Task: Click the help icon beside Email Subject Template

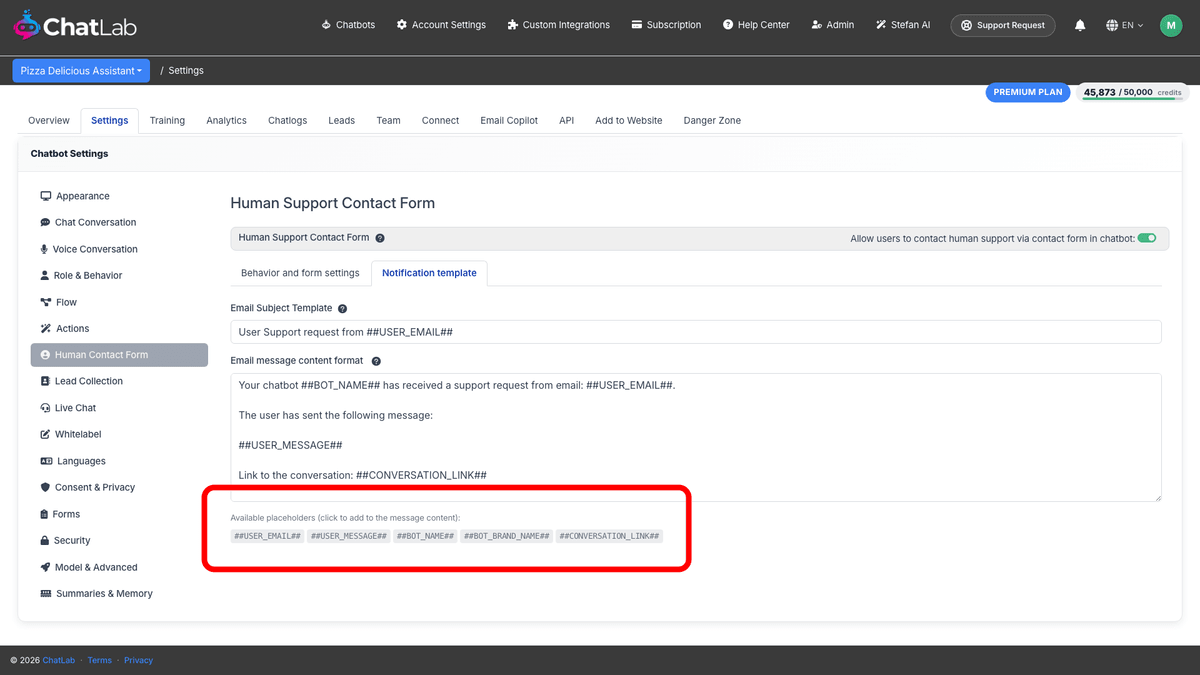Action: [x=343, y=309]
